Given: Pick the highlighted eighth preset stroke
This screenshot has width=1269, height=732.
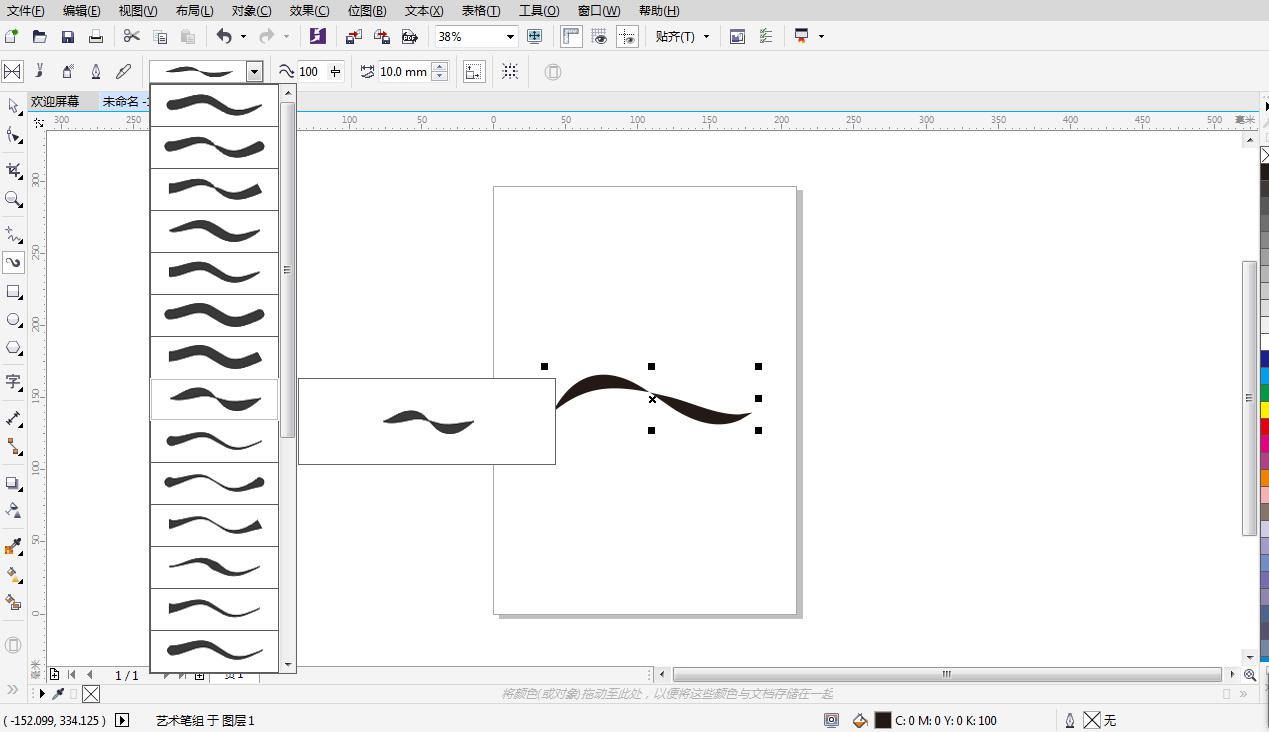Looking at the screenshot, I should pos(214,399).
